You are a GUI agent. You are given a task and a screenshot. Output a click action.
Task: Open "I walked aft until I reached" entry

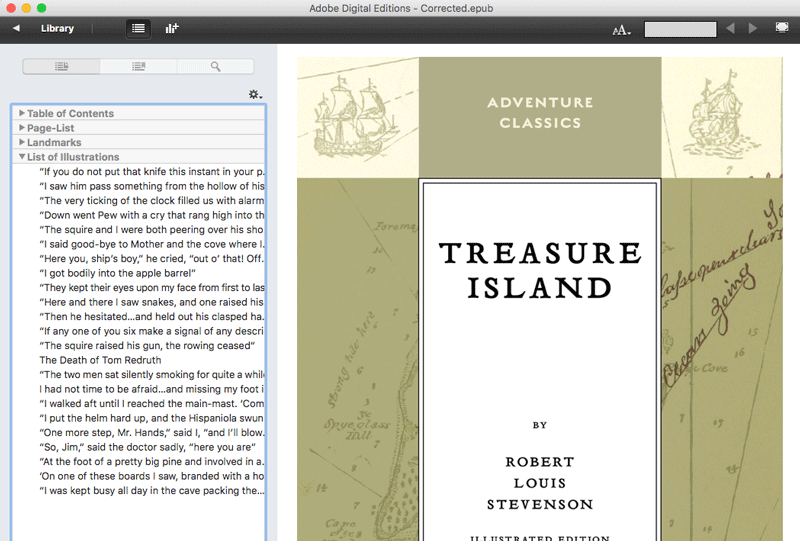(152, 404)
